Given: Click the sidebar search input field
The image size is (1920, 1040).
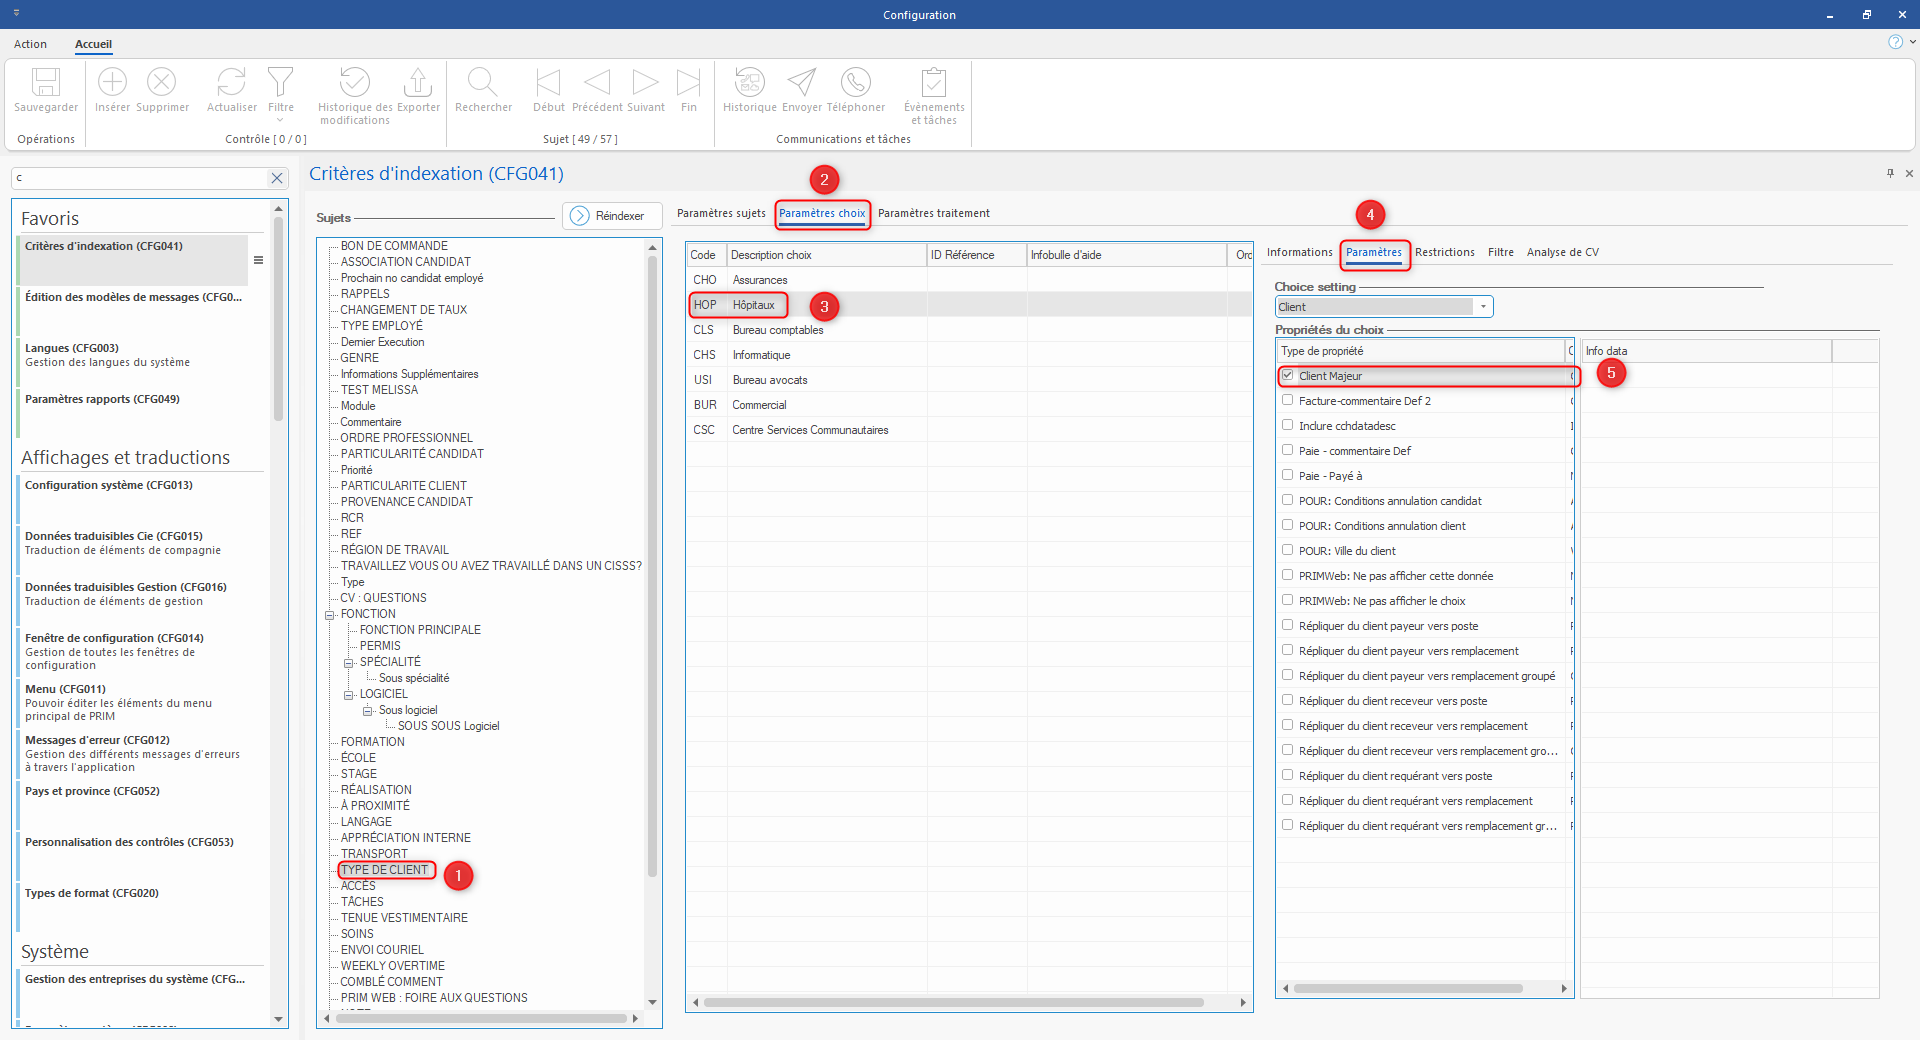Looking at the screenshot, I should tap(140, 178).
